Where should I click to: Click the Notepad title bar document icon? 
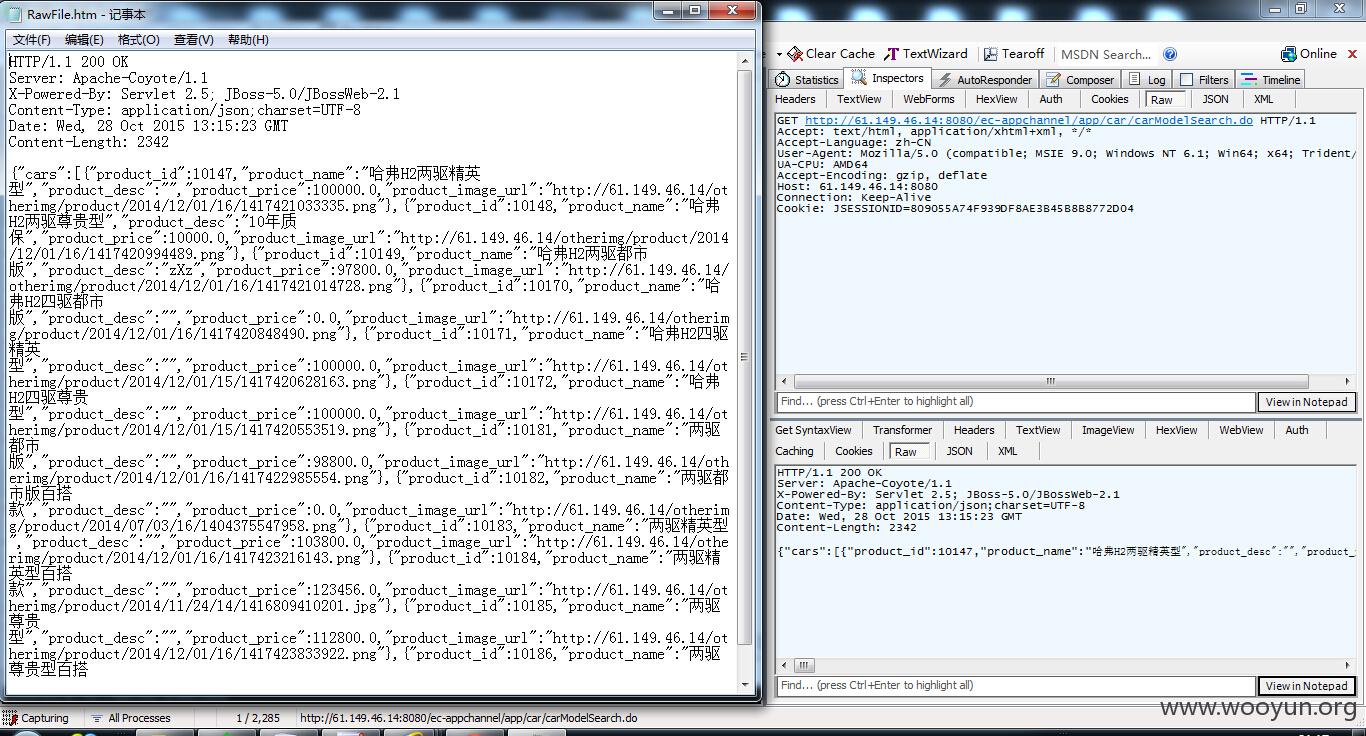(x=15, y=14)
